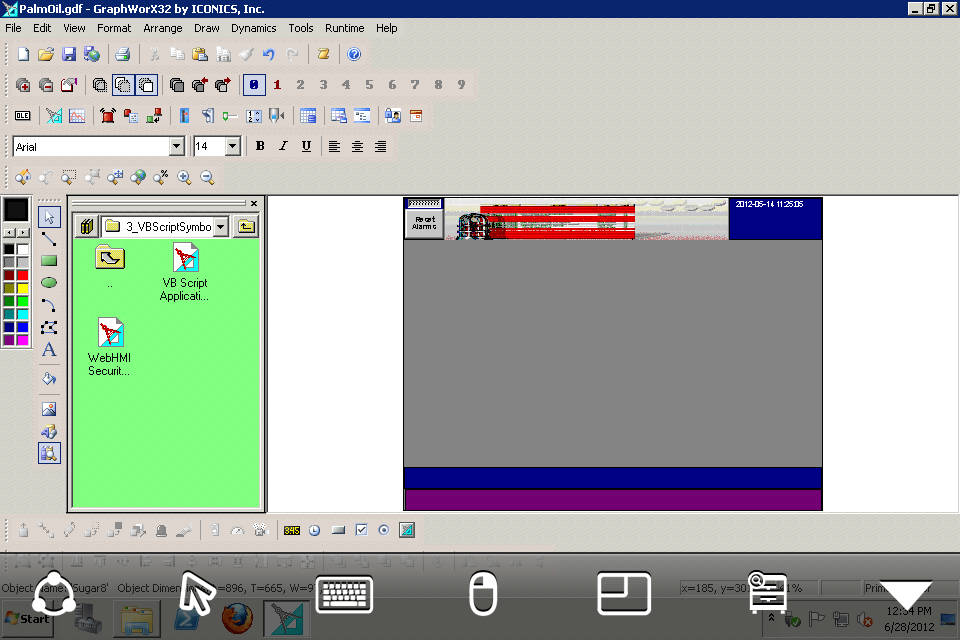Click the Zoom Out magnifier icon
The image size is (960, 640).
click(208, 178)
